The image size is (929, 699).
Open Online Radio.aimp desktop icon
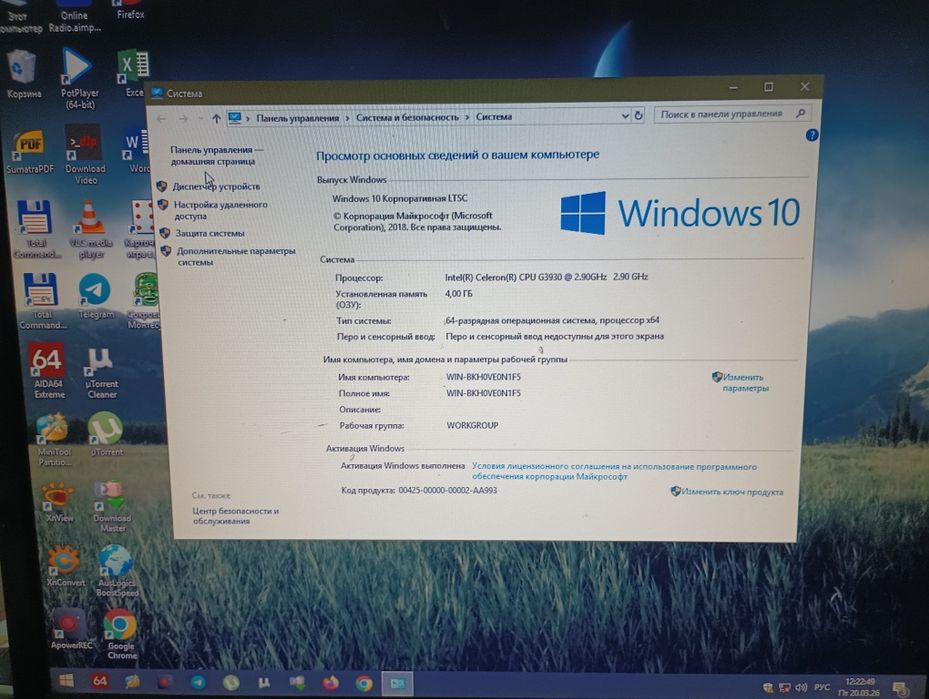[x=74, y=17]
